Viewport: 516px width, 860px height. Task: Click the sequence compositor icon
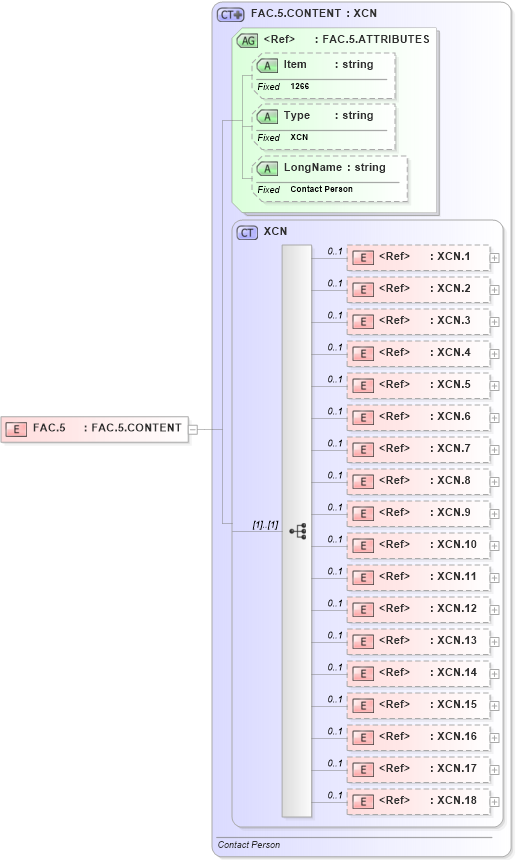pyautogui.click(x=298, y=531)
